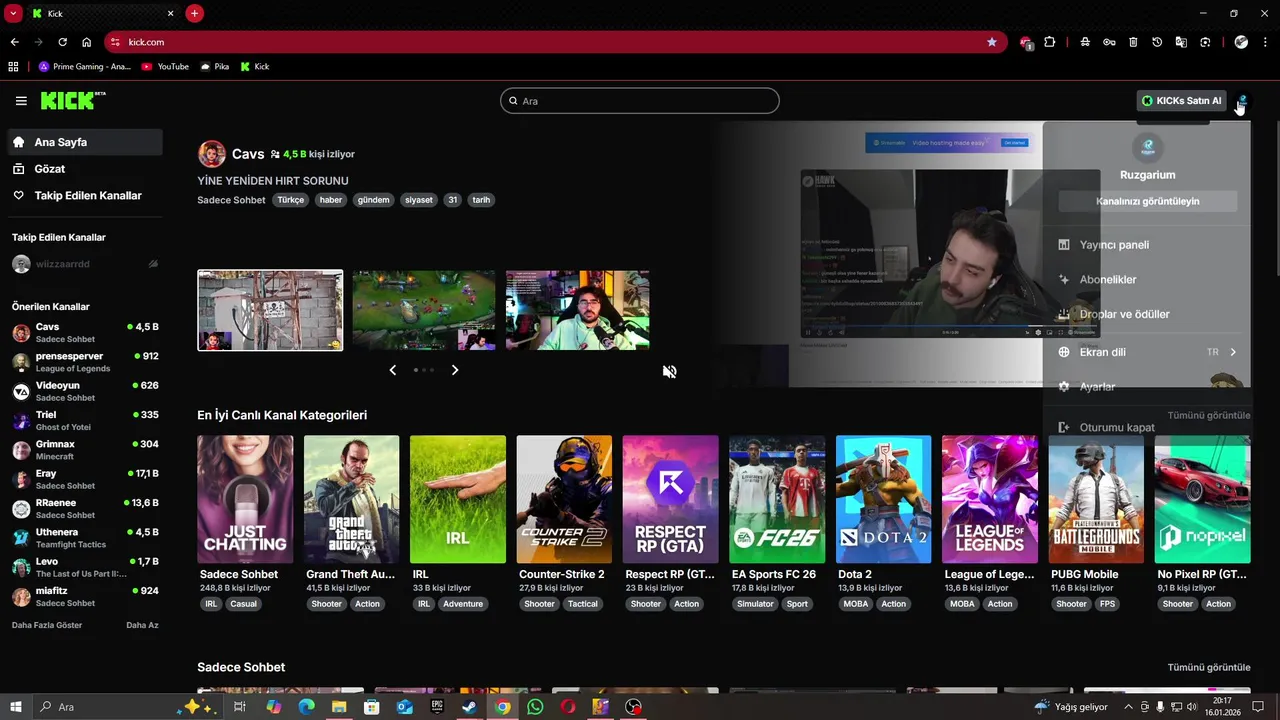Viewport: 1280px width, 720px height.
Task: Bookmark page with star icon
Action: pos(991,42)
